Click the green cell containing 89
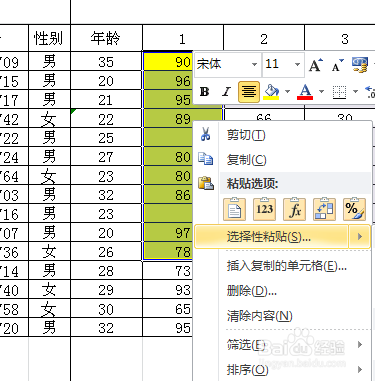375x381 pixels. tap(168, 118)
